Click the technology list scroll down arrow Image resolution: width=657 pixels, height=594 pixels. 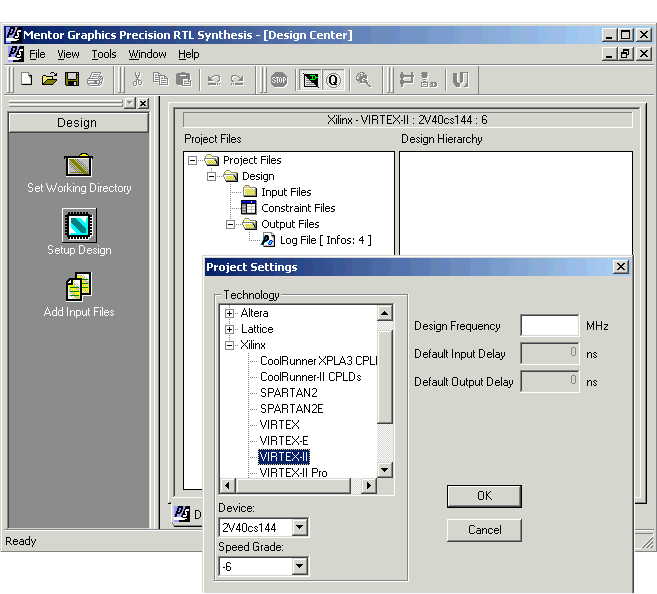pyautogui.click(x=384, y=469)
